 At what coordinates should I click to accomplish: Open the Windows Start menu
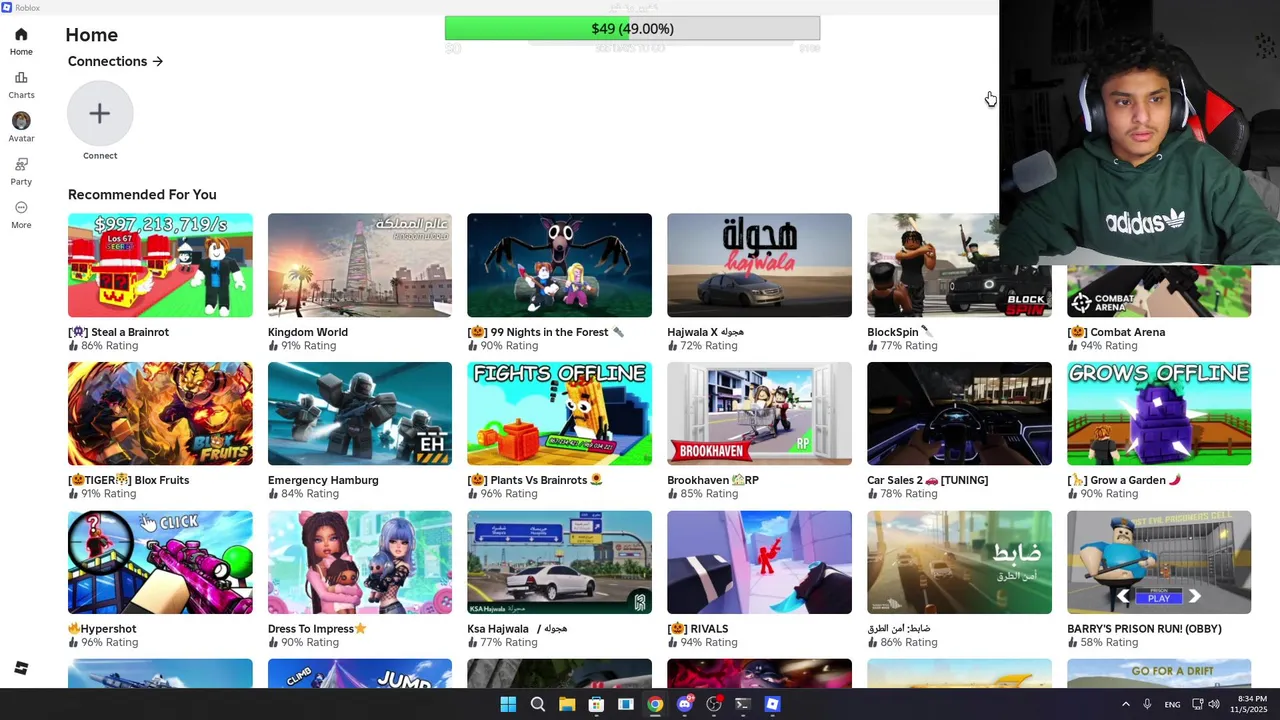click(508, 704)
